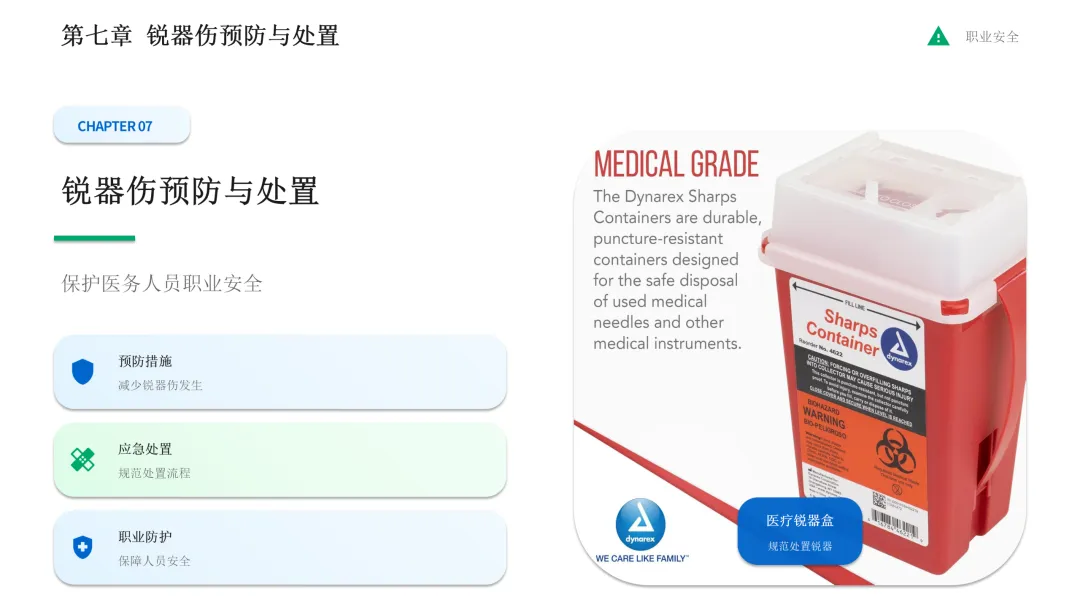This screenshot has height=608, width=1080.
Task: Open the 应急处置 card
Action: click(280, 459)
